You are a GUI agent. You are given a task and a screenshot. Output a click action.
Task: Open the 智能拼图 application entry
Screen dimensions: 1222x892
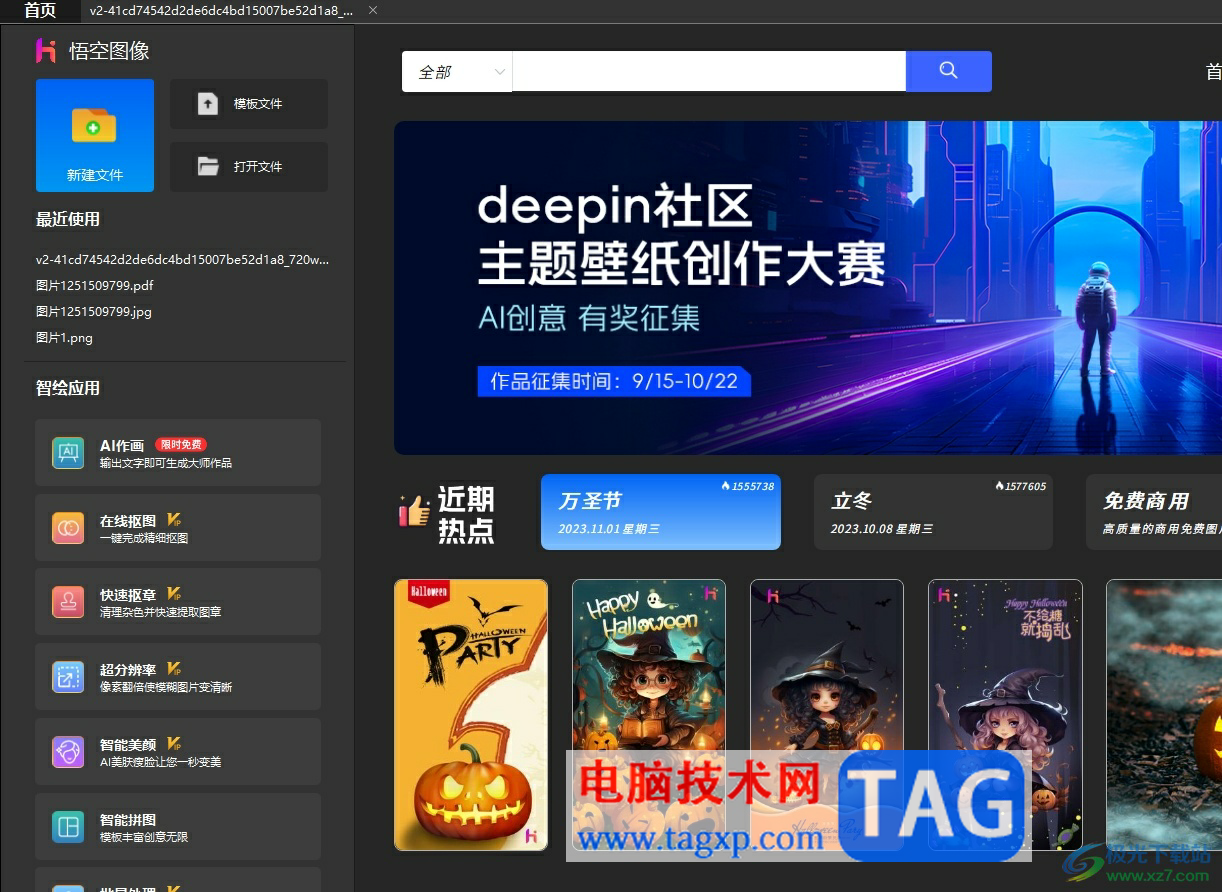tap(178, 827)
